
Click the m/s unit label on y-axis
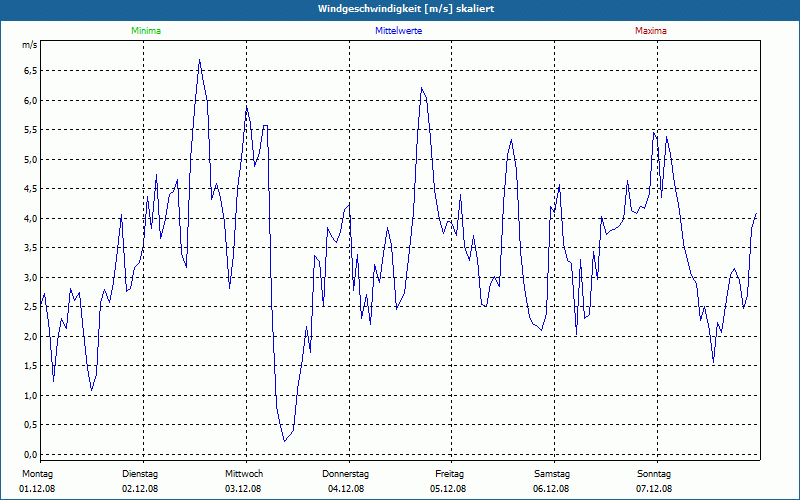[x=30, y=45]
